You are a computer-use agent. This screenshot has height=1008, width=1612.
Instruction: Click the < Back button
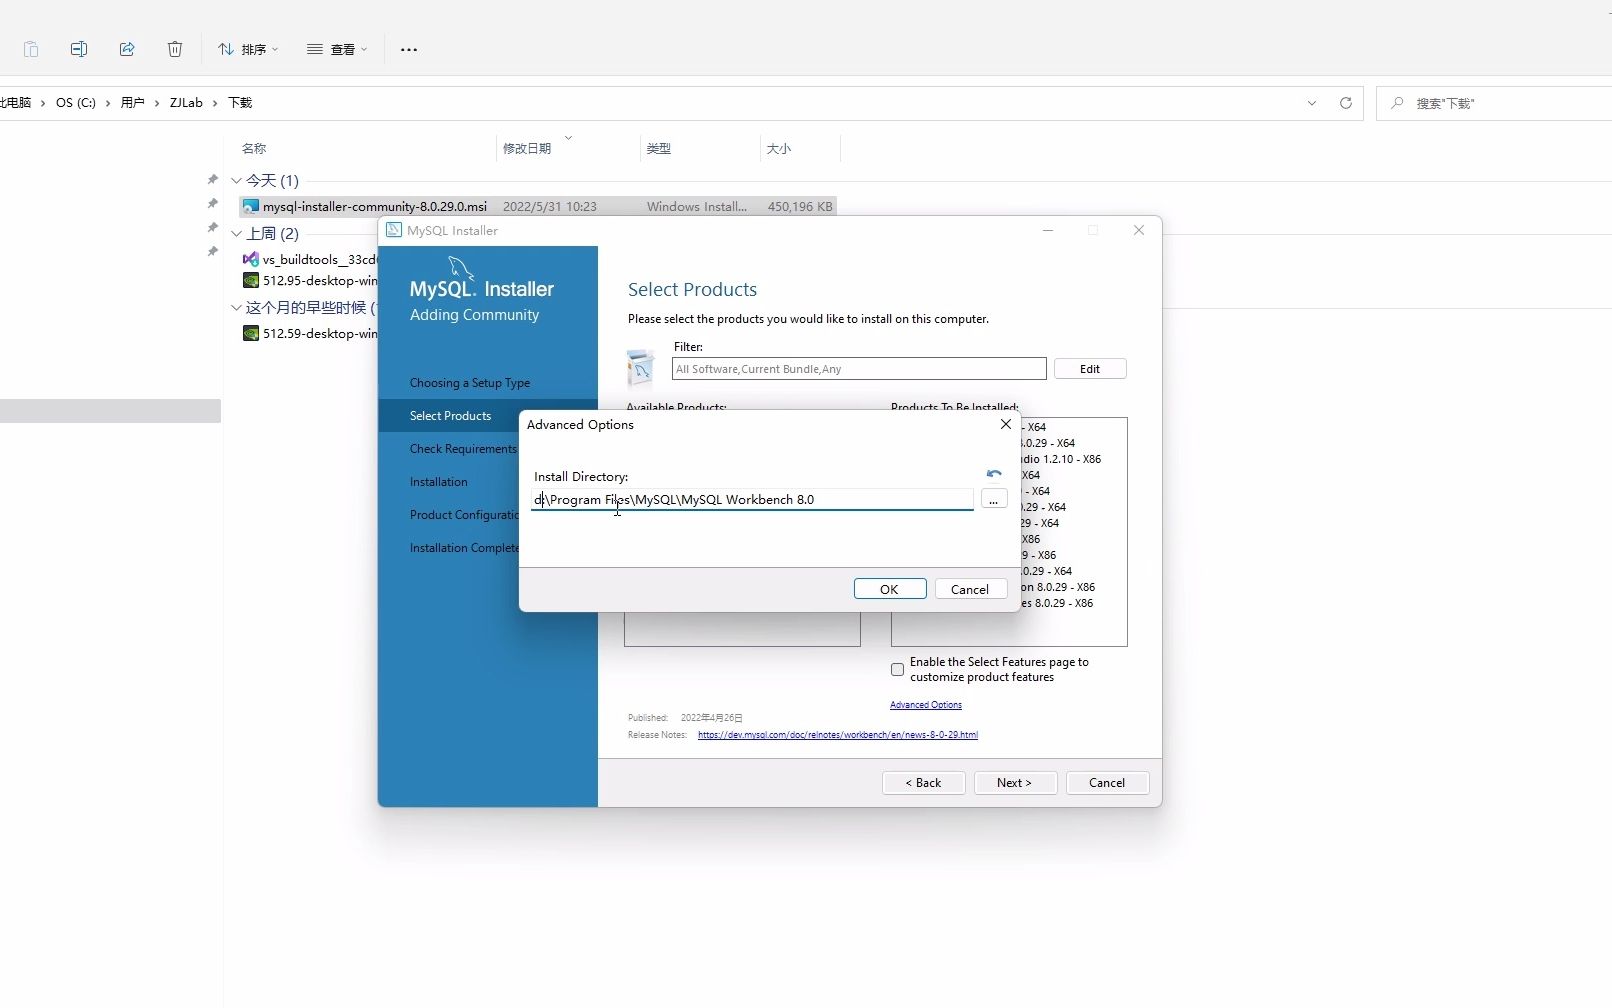(924, 783)
